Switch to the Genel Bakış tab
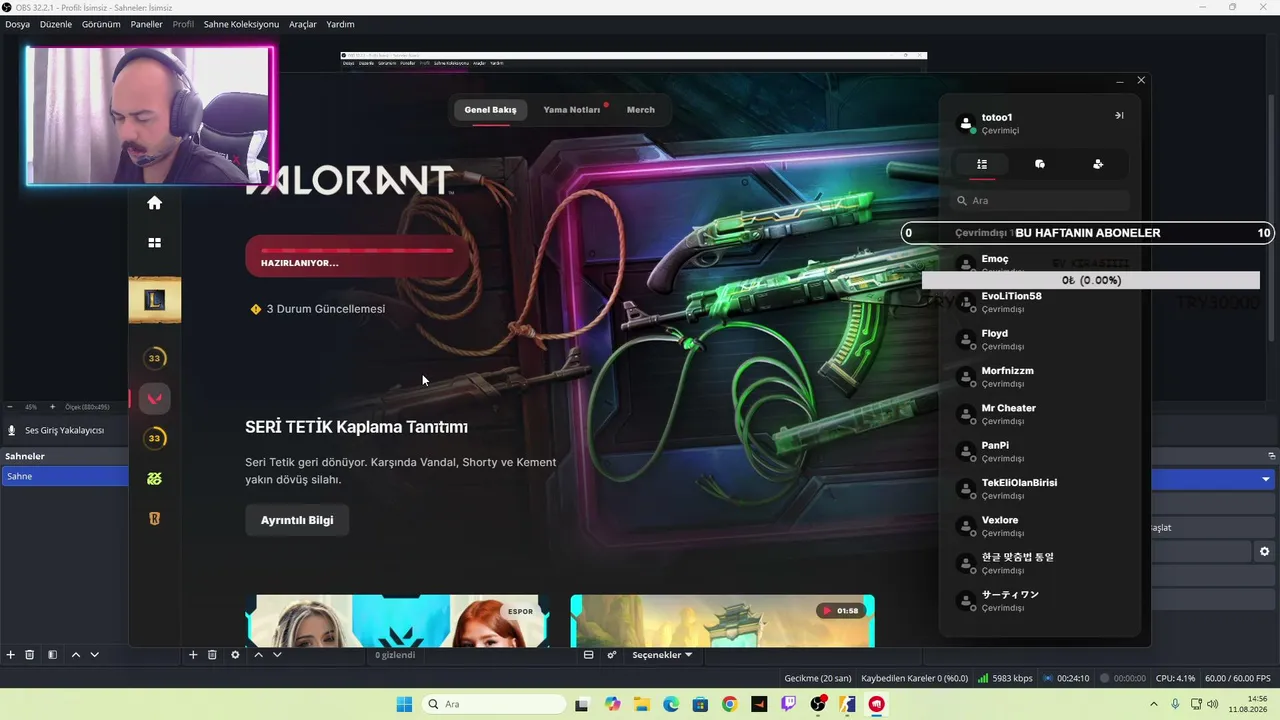The width and height of the screenshot is (1280, 720). pos(490,109)
